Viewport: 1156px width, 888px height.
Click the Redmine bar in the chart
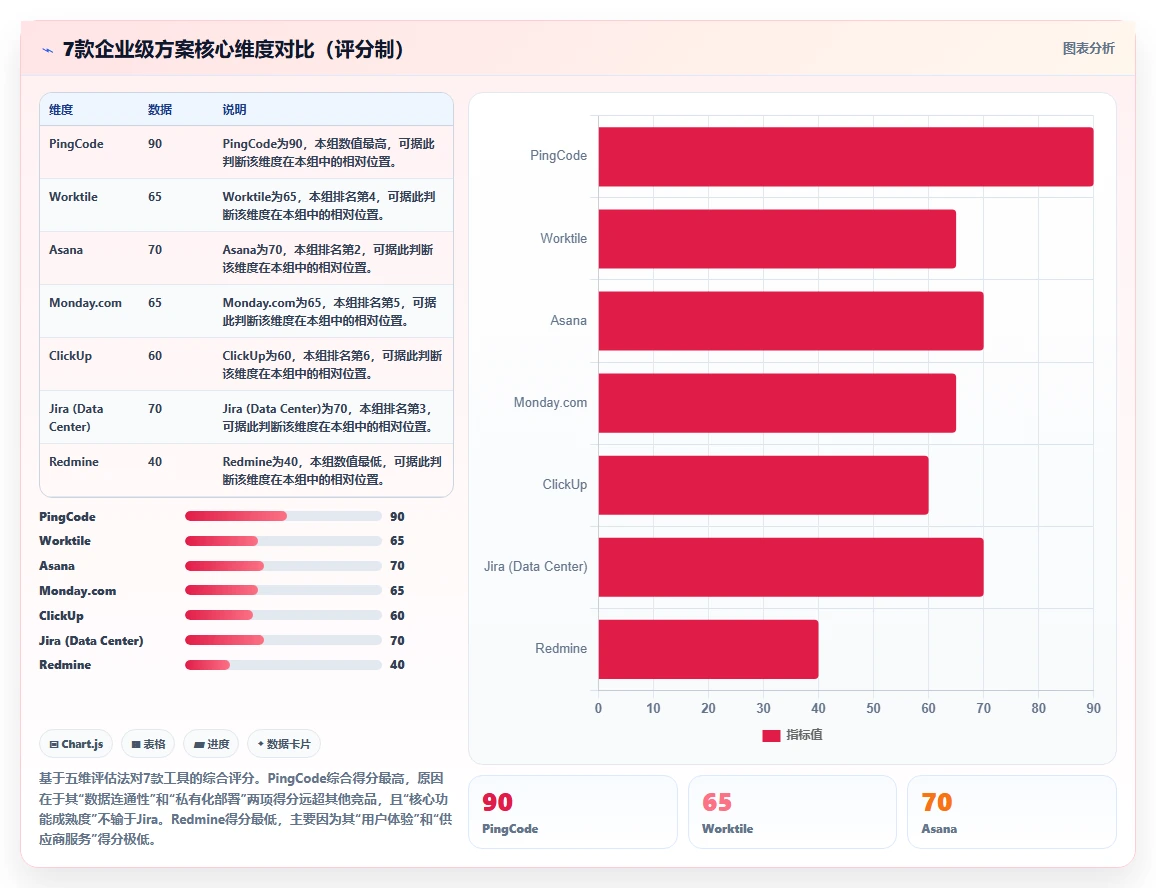pos(708,649)
